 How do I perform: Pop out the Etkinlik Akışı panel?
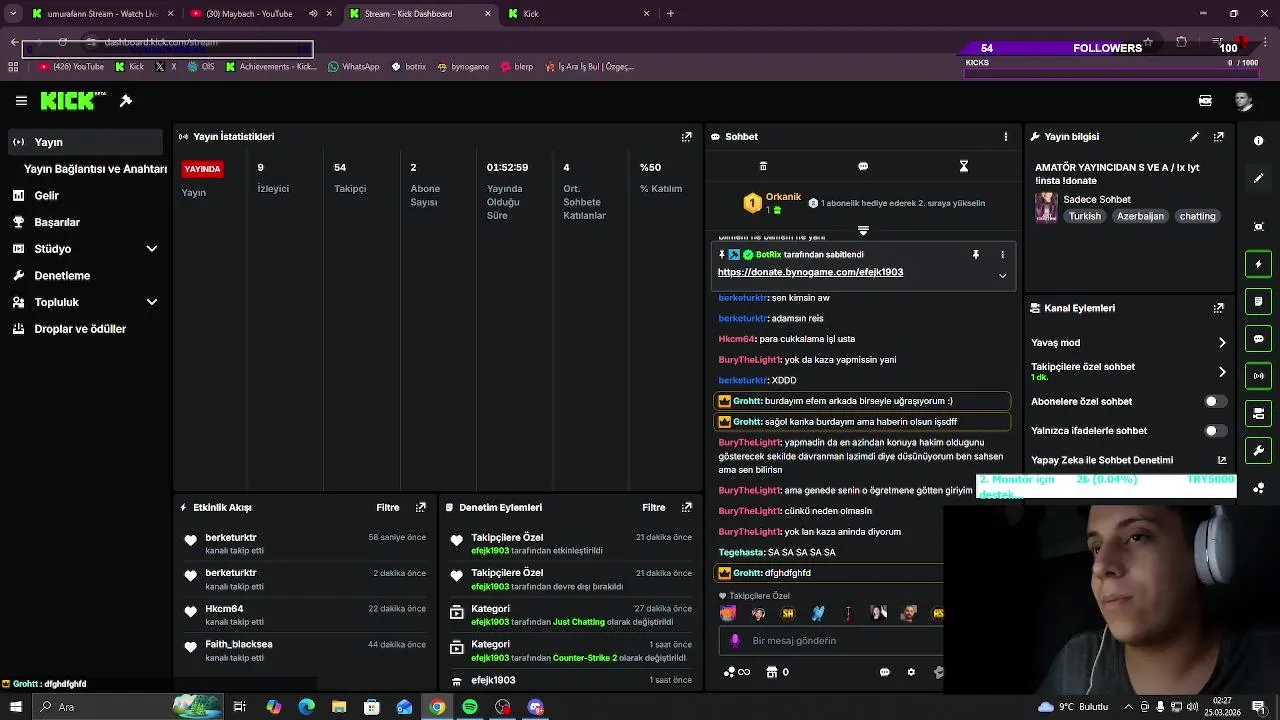coord(420,508)
